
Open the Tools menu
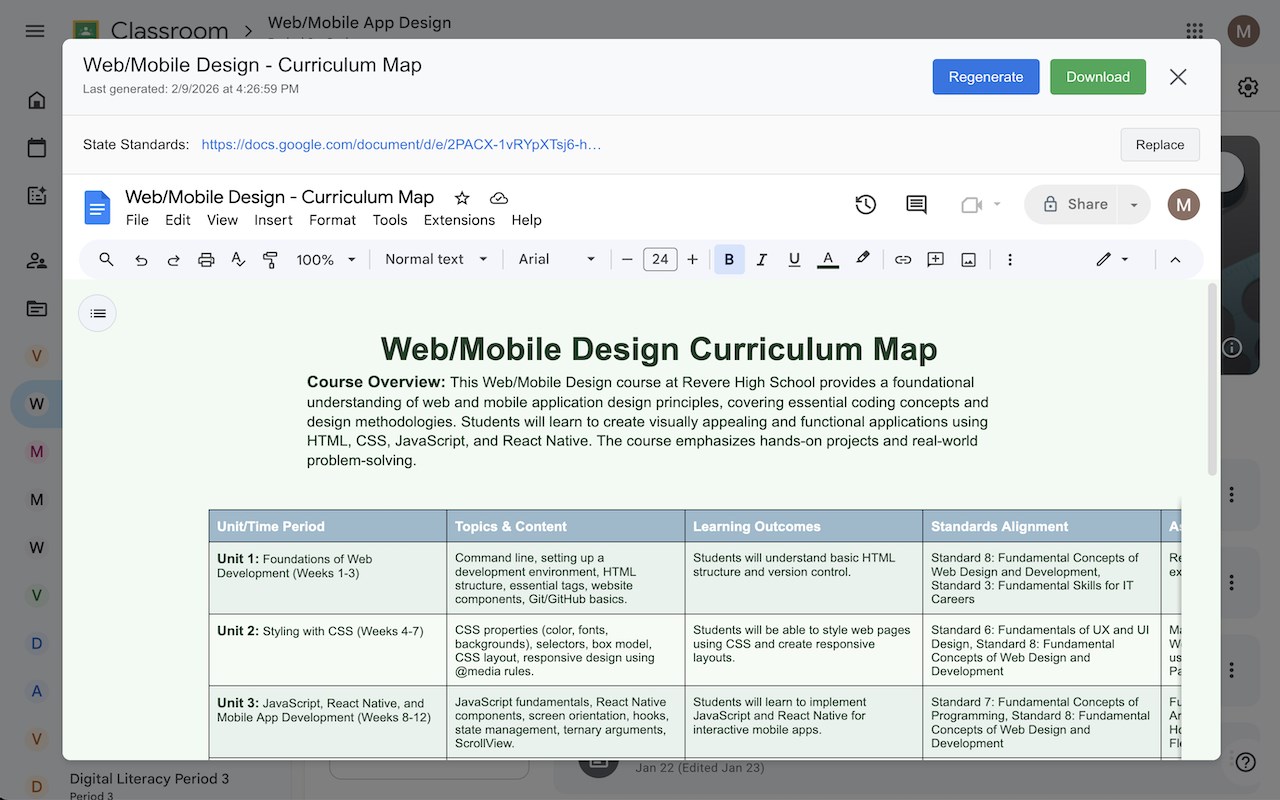pos(390,220)
